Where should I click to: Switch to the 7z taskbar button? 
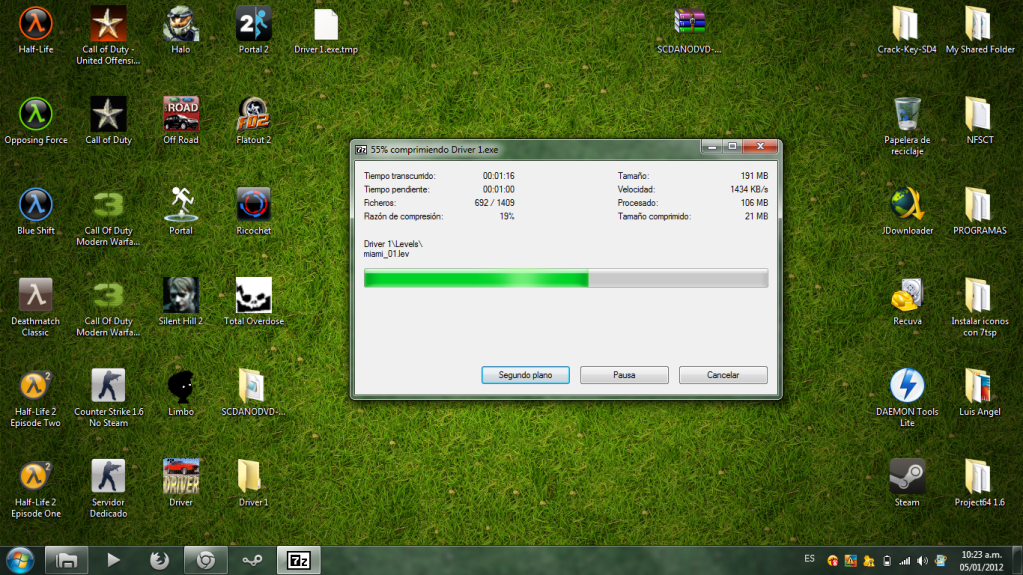pos(299,560)
